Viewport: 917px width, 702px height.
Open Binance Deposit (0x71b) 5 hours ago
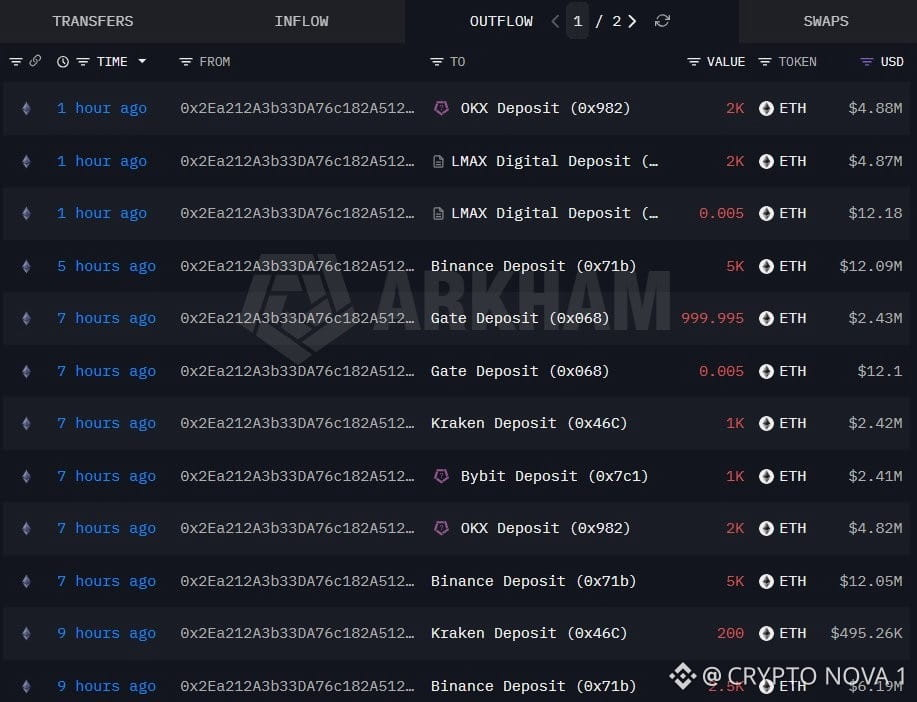pyautogui.click(x=533, y=266)
